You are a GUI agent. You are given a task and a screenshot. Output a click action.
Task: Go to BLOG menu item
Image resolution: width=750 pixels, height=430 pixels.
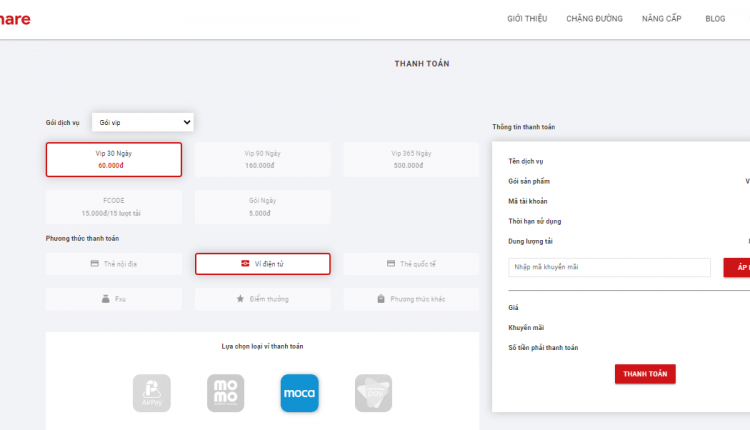(x=715, y=19)
